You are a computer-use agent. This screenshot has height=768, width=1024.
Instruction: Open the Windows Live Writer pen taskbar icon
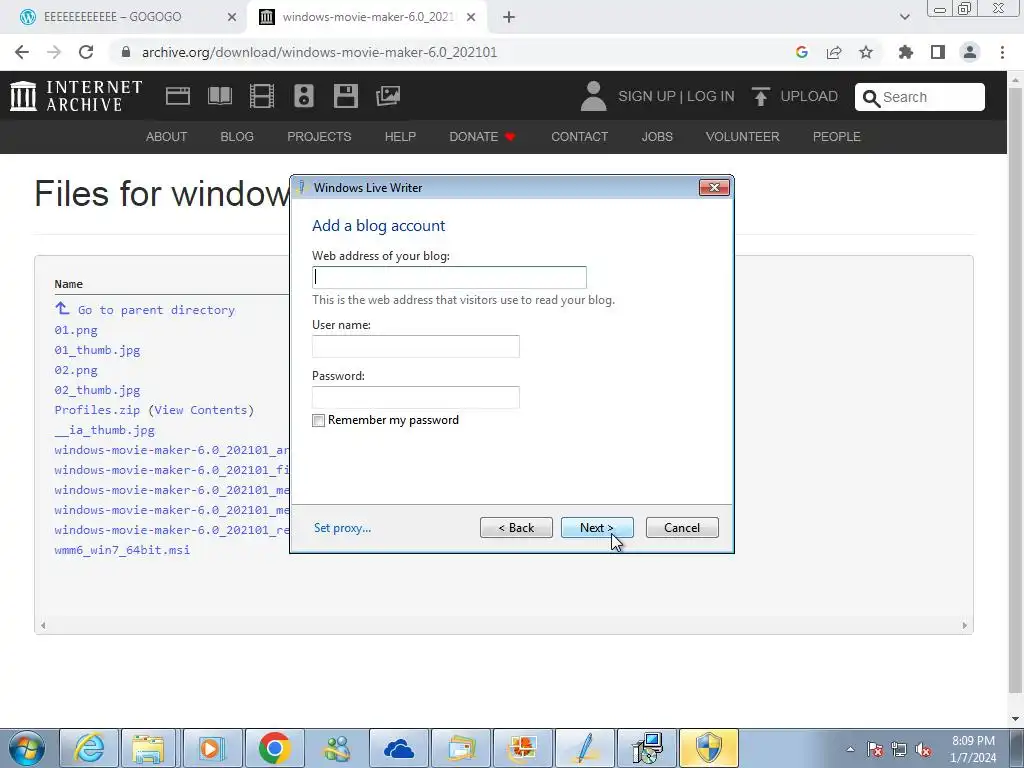585,748
